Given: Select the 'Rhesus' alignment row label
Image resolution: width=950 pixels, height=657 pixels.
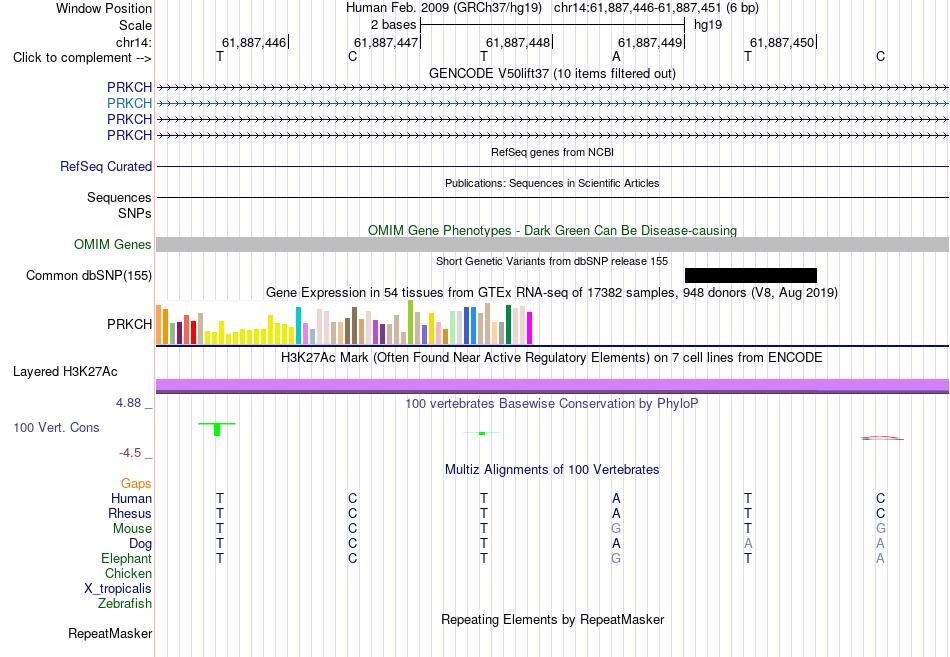Looking at the screenshot, I should (130, 513).
